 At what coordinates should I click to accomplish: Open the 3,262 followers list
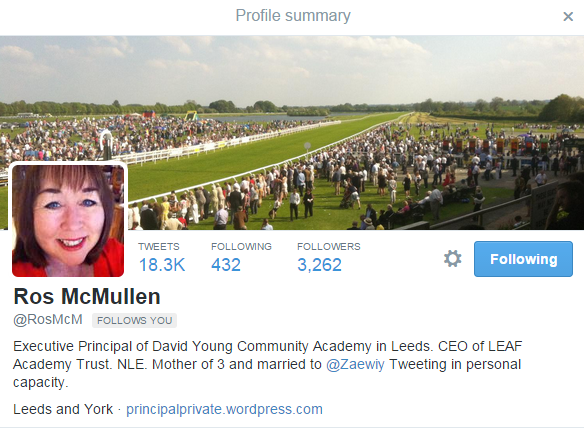319,265
